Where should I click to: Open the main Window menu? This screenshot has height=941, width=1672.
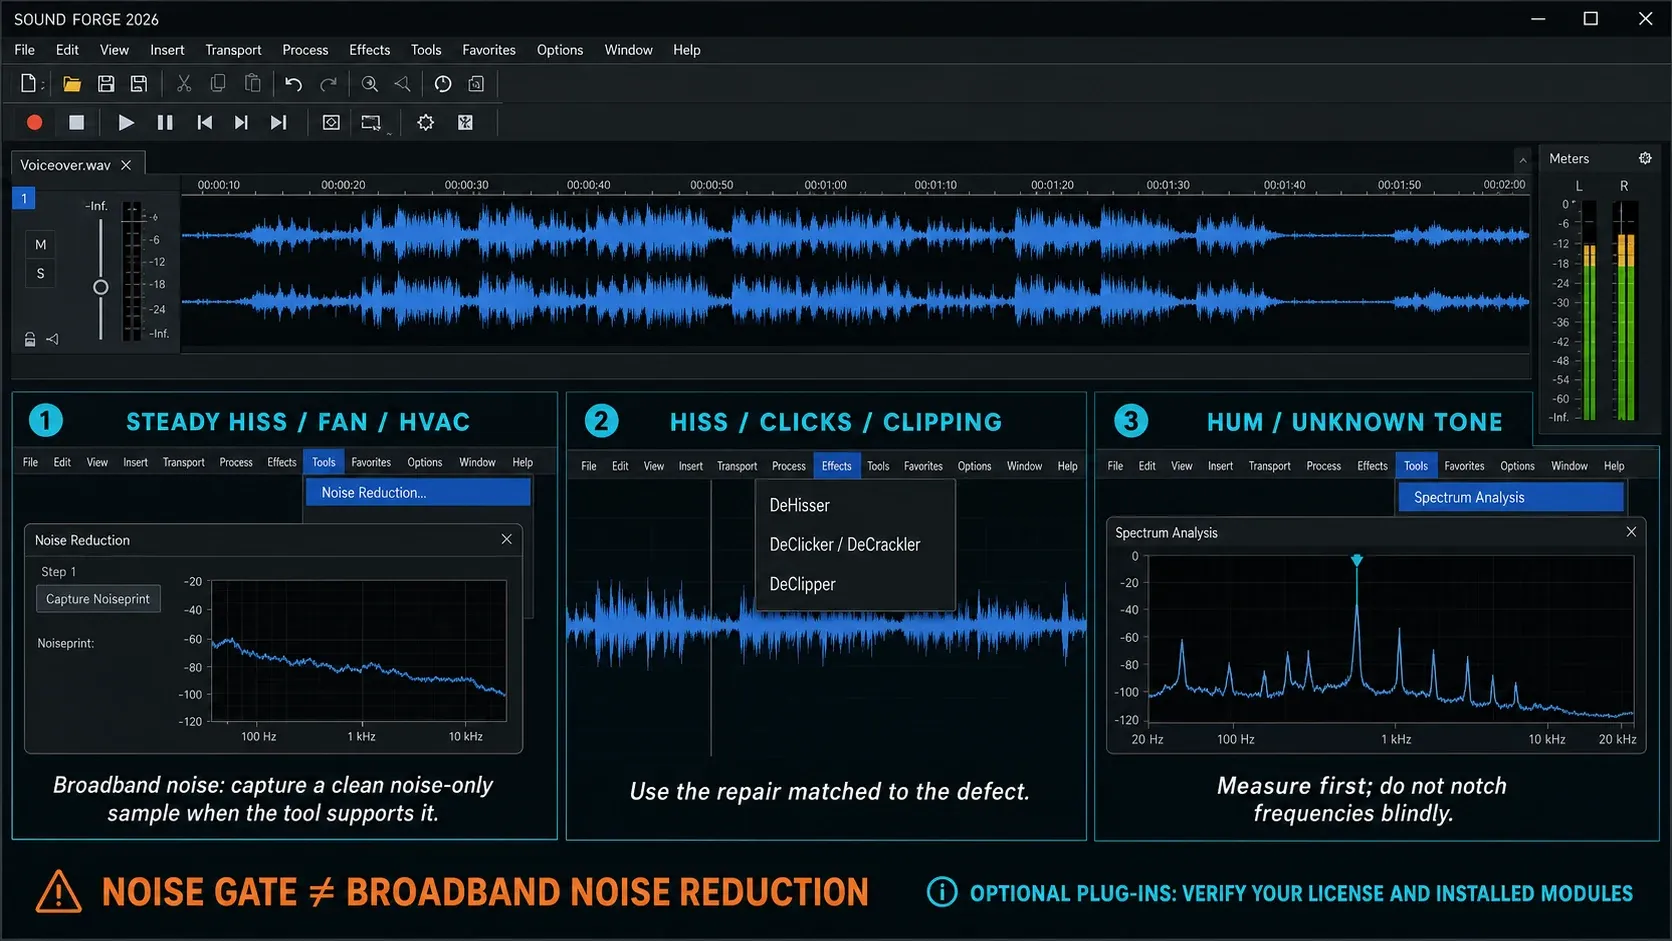628,50
